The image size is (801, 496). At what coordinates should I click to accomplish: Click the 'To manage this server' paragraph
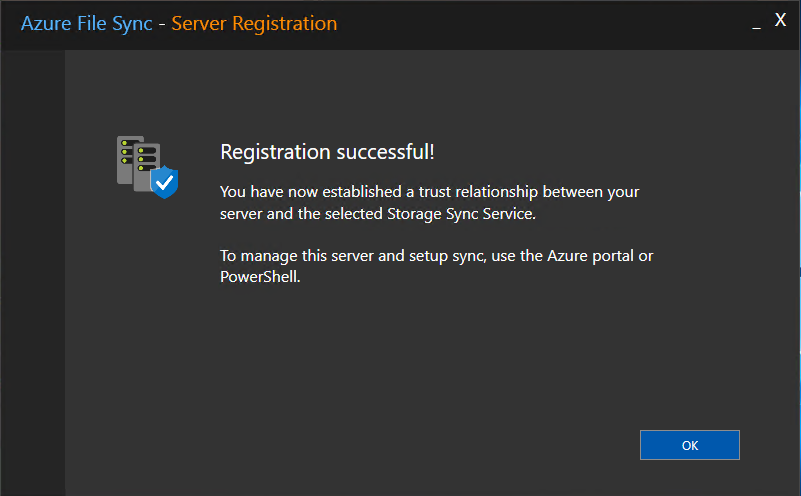pos(436,267)
